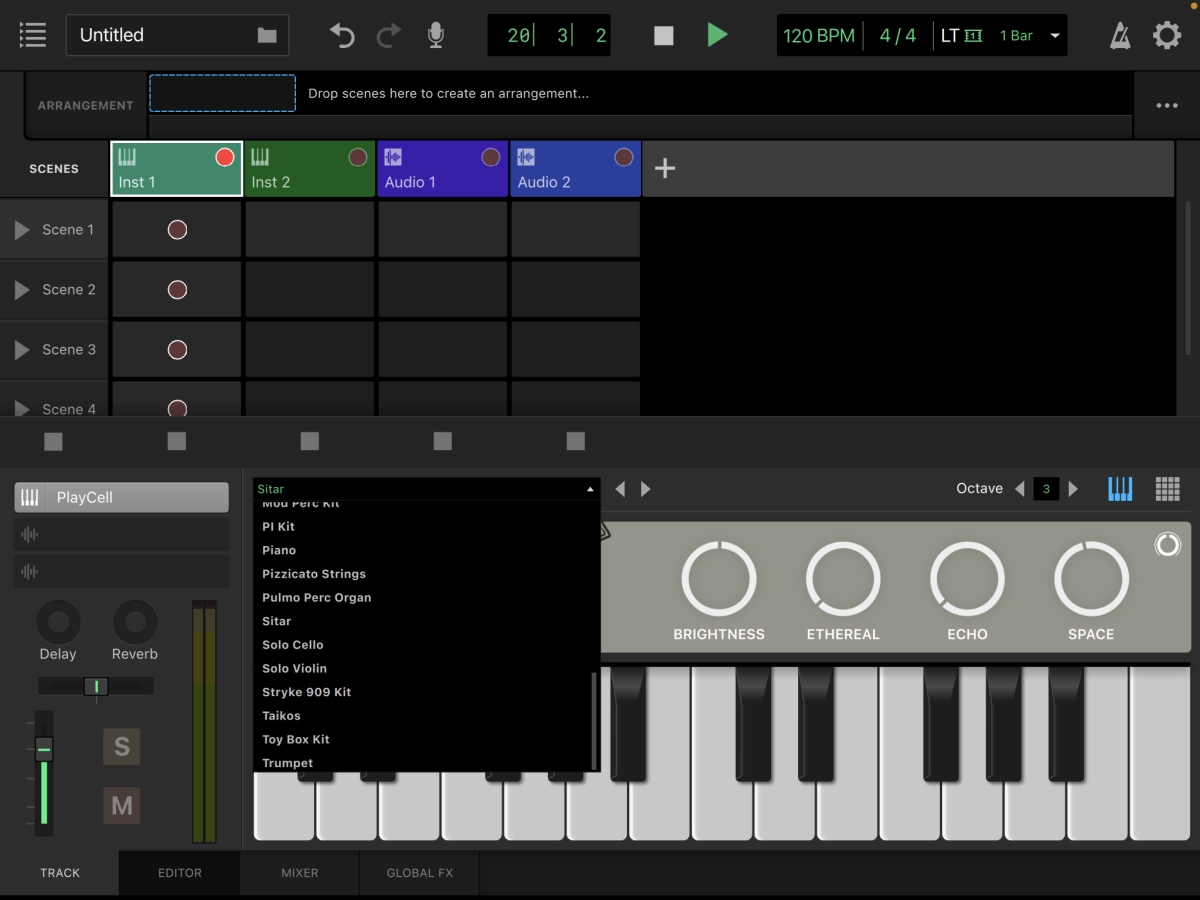Click the undo arrow icon
This screenshot has height=900, width=1200.
pos(342,36)
